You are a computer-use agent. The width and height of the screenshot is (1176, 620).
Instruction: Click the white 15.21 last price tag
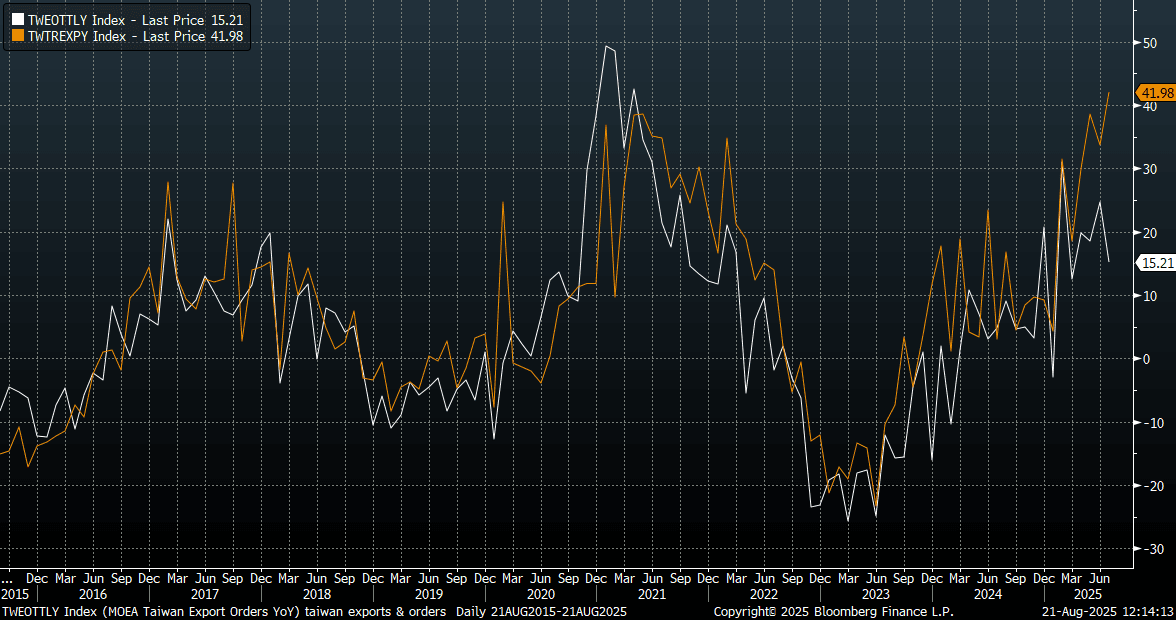(x=1155, y=263)
